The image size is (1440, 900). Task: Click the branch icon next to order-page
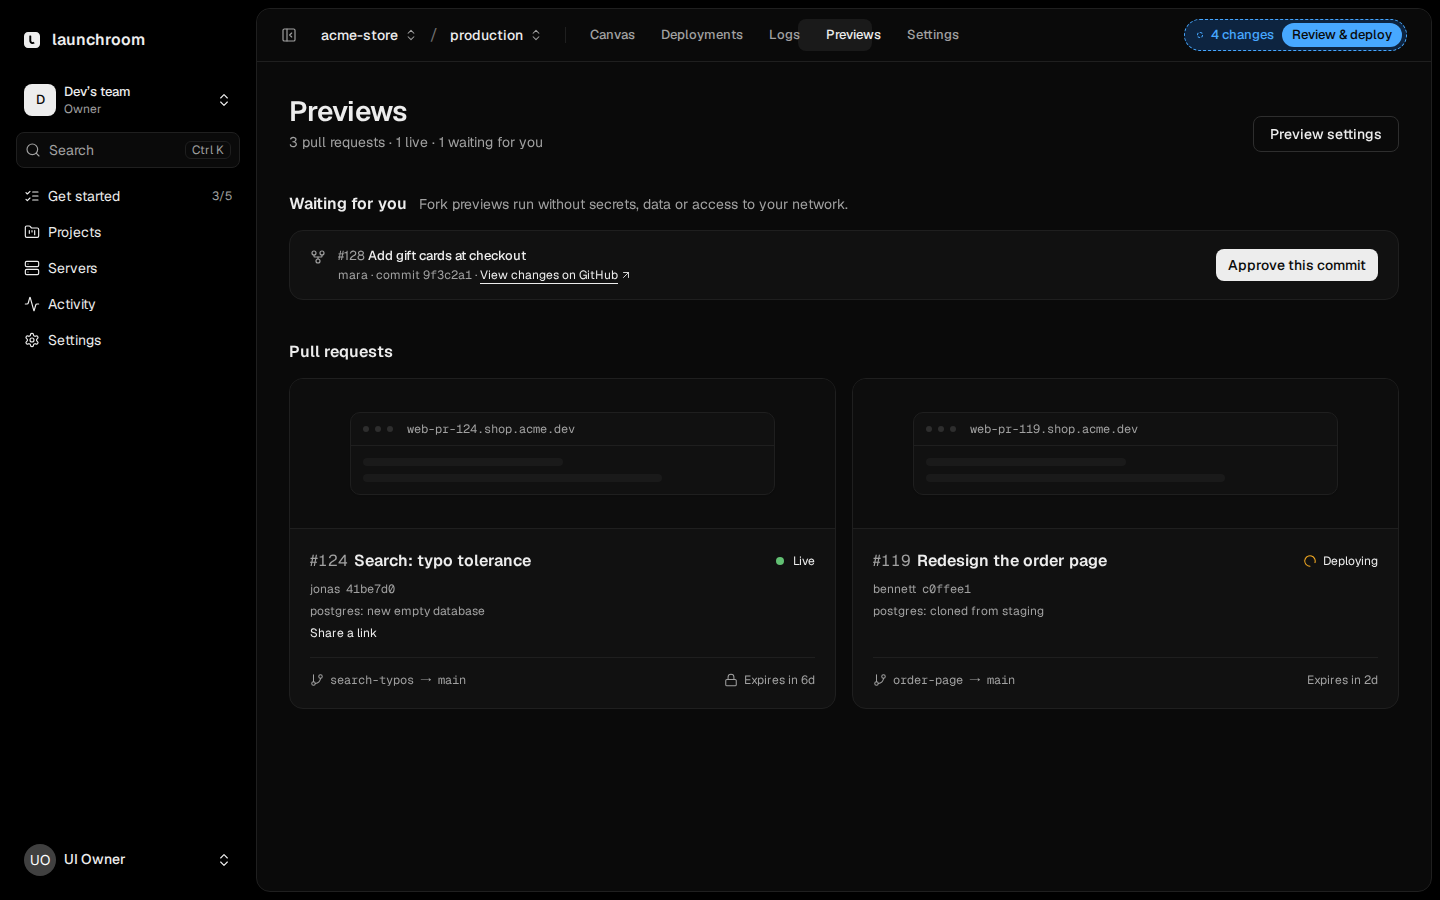click(x=880, y=680)
